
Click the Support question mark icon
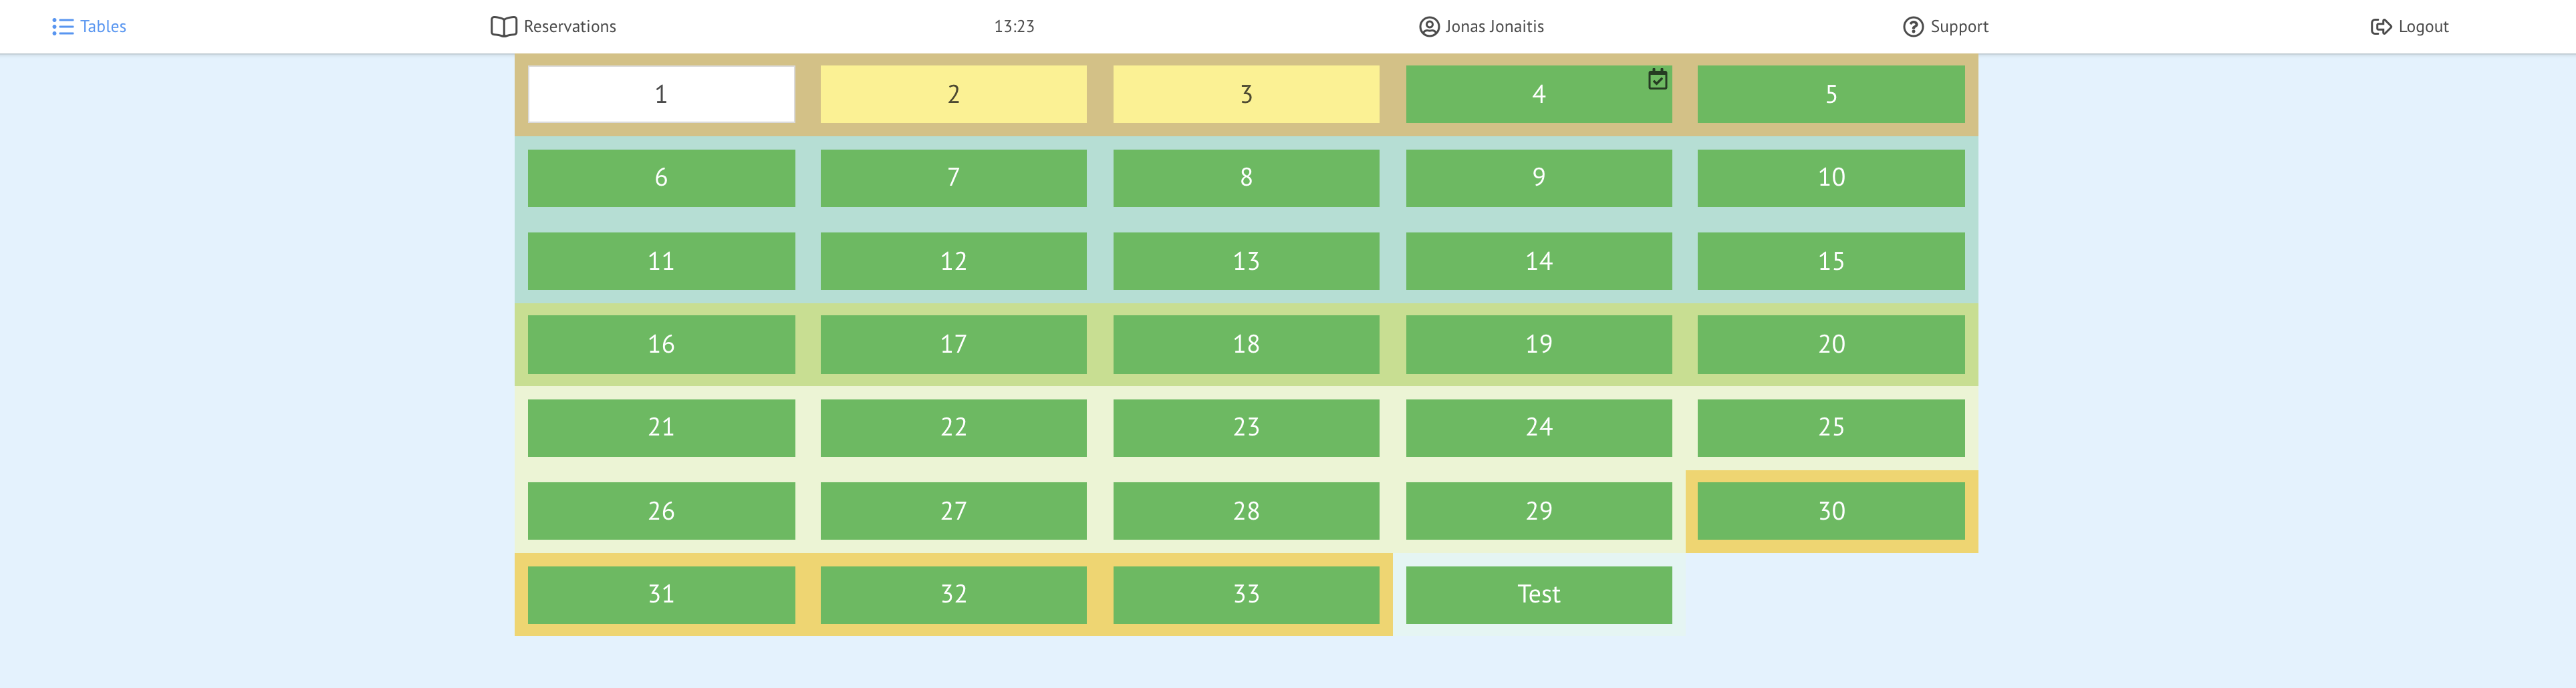pyautogui.click(x=1912, y=27)
